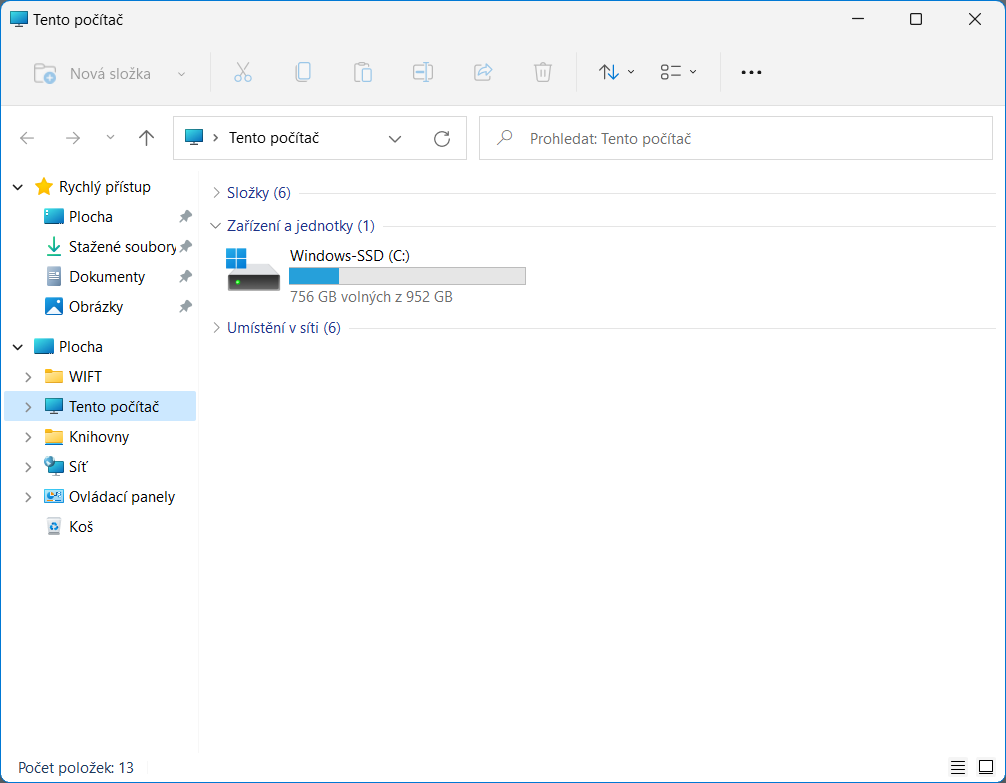Expand the Složky (6) group
Image resolution: width=1006 pixels, height=783 pixels.
218,193
